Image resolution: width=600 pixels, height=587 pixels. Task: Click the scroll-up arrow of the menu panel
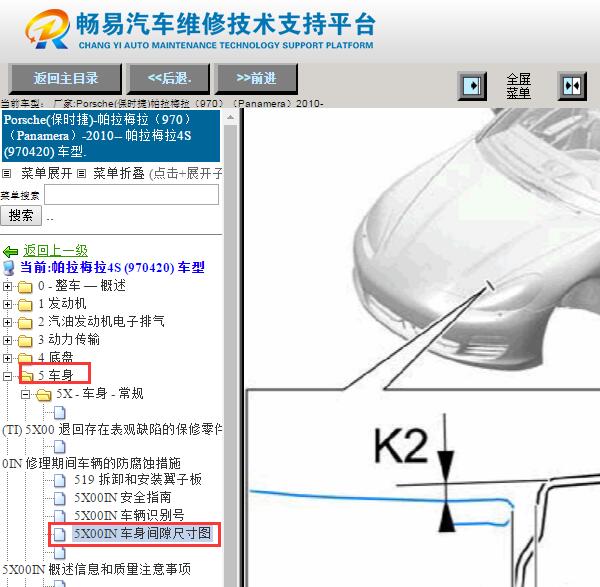230,117
